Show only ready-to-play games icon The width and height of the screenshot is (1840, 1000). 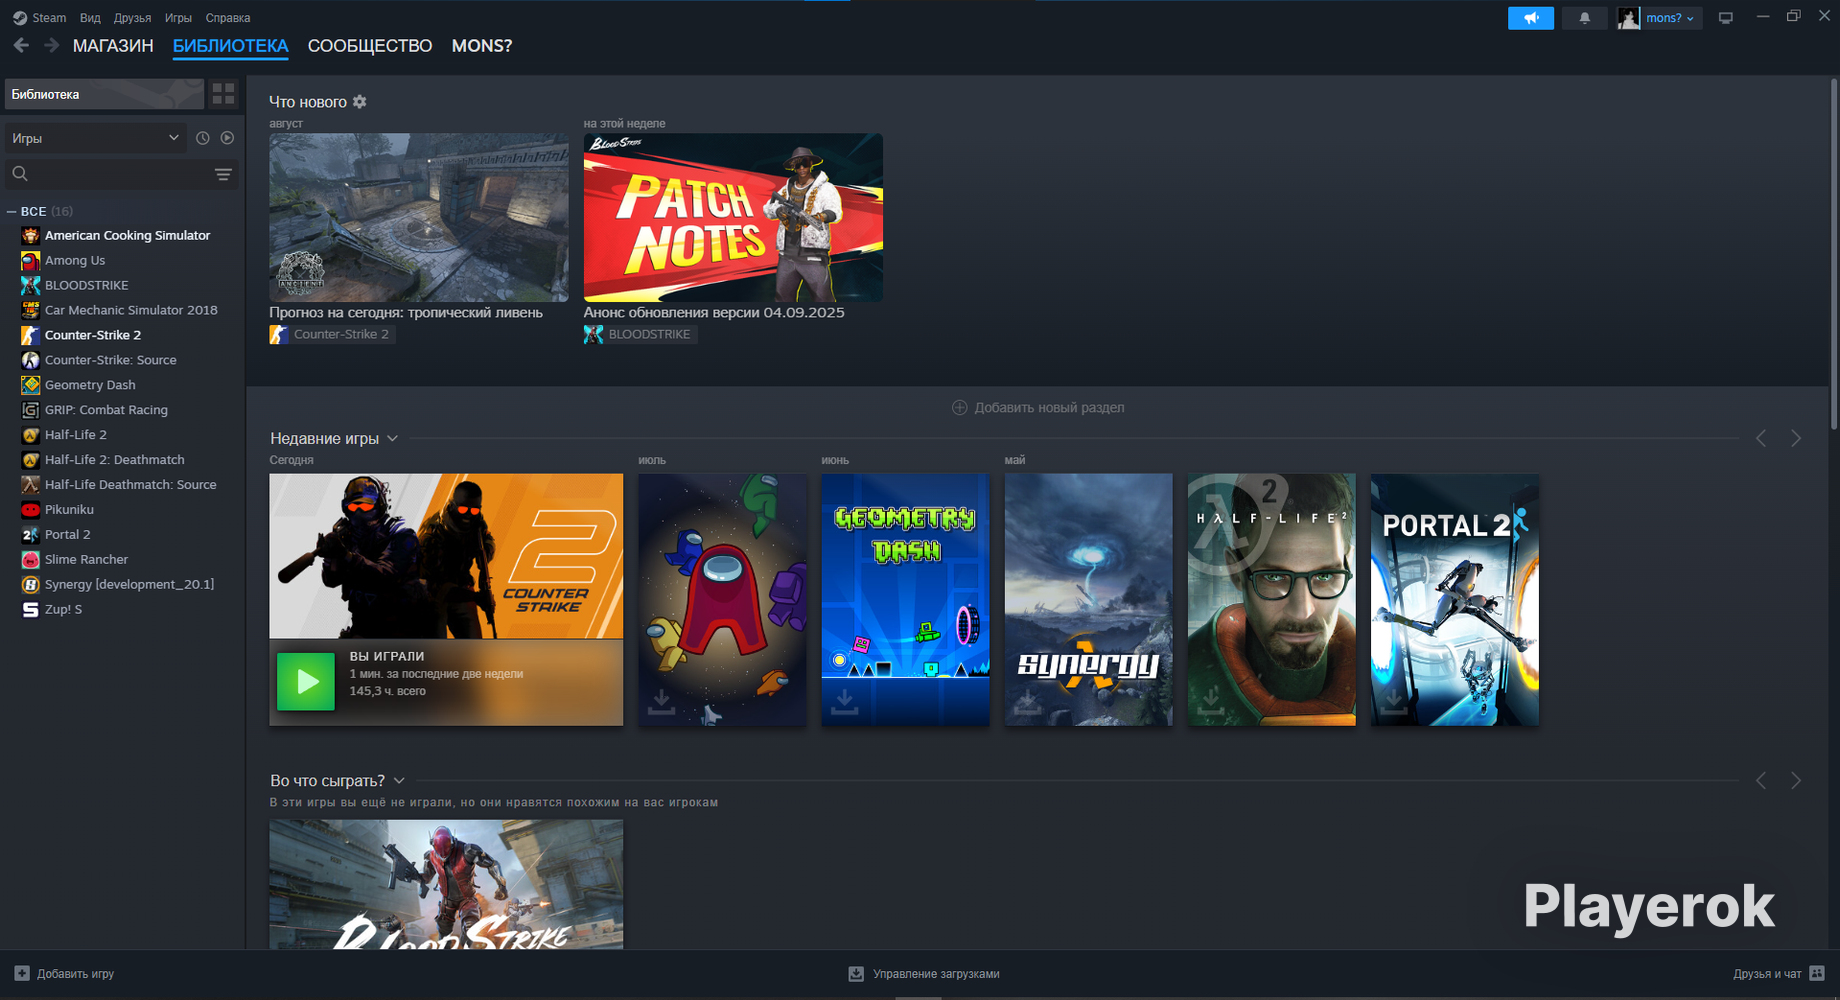click(228, 138)
